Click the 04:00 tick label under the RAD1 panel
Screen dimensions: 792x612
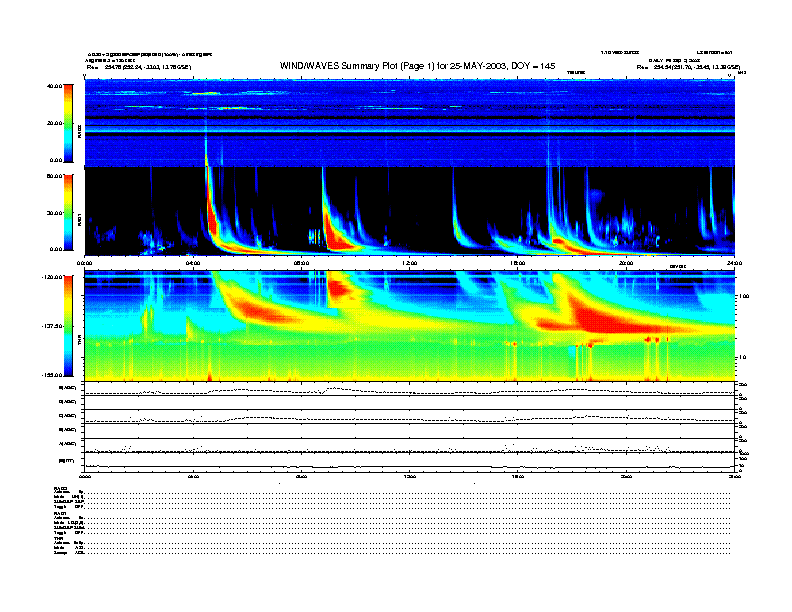[x=193, y=263]
